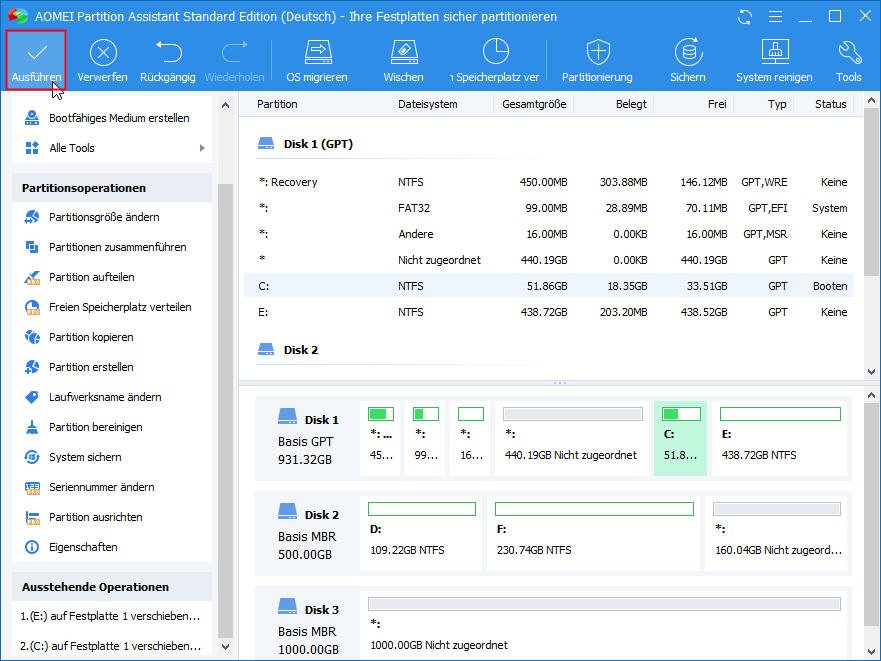Viewport: 881px width, 661px height.
Task: Undo with the Rückgängig toolbar icon
Action: click(x=167, y=52)
